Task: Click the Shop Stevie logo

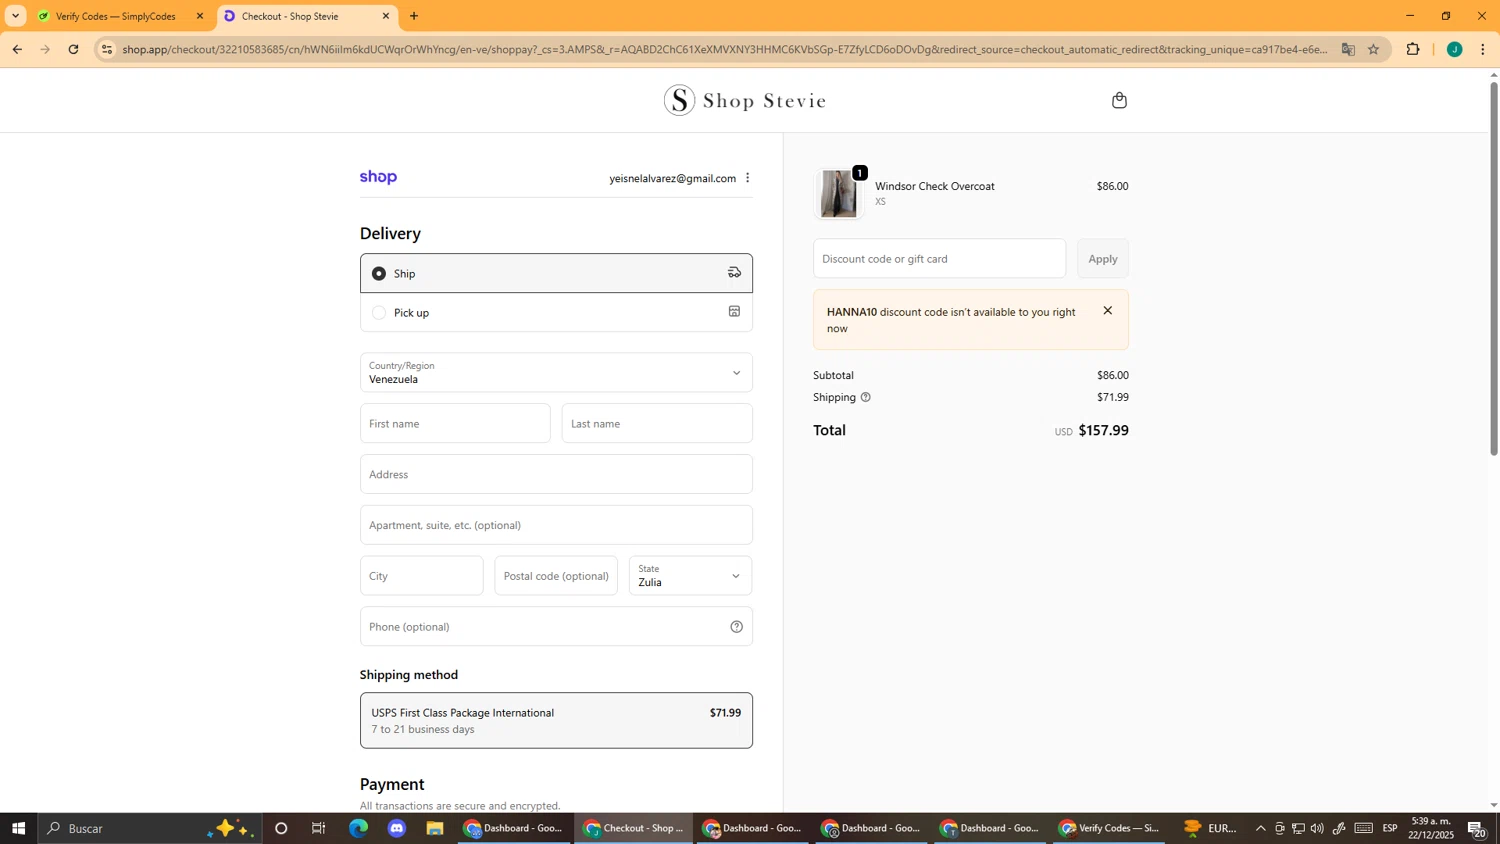Action: pos(745,100)
